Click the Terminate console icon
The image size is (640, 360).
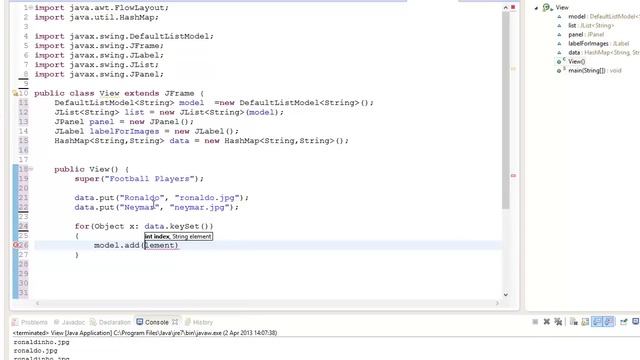click(x=535, y=322)
